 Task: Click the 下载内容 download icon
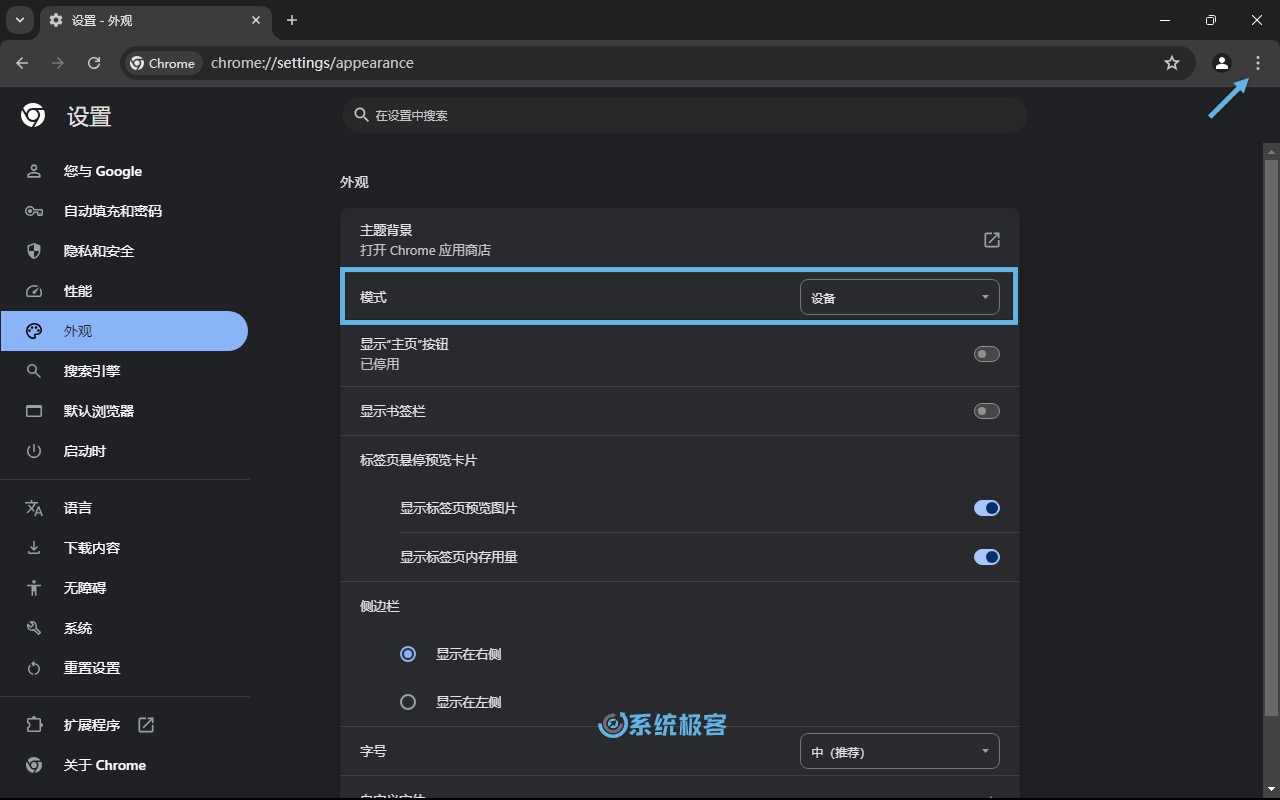(x=34, y=548)
